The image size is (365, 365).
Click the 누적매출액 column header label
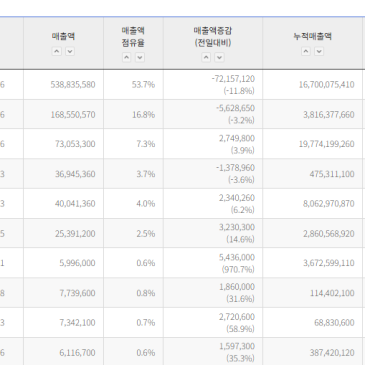click(x=312, y=36)
